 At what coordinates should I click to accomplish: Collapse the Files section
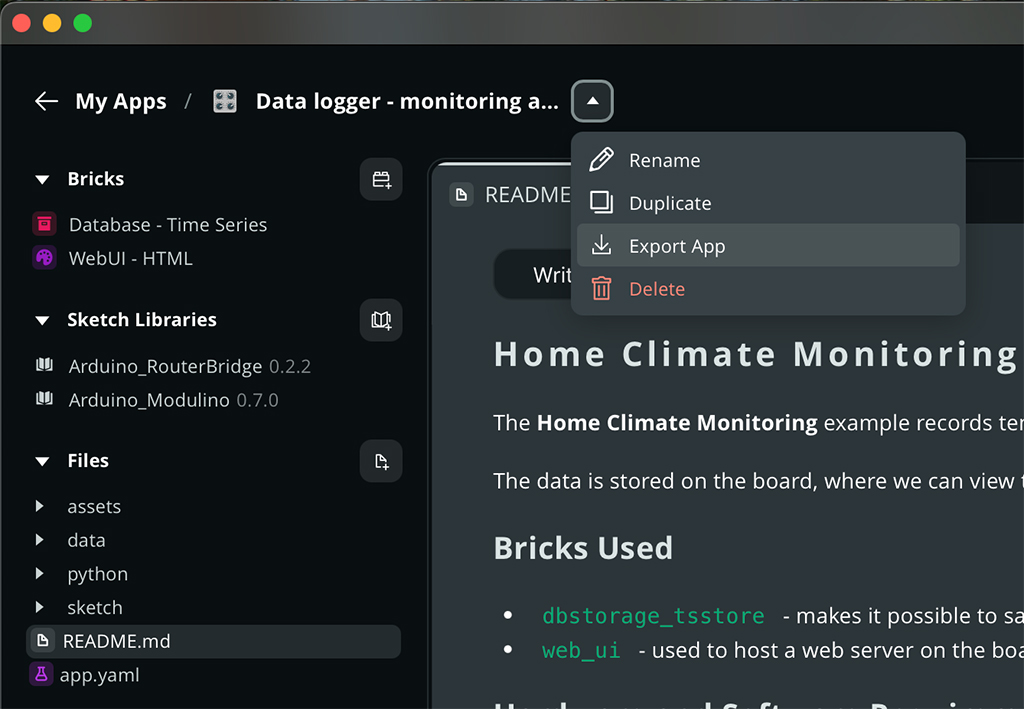[x=42, y=461]
